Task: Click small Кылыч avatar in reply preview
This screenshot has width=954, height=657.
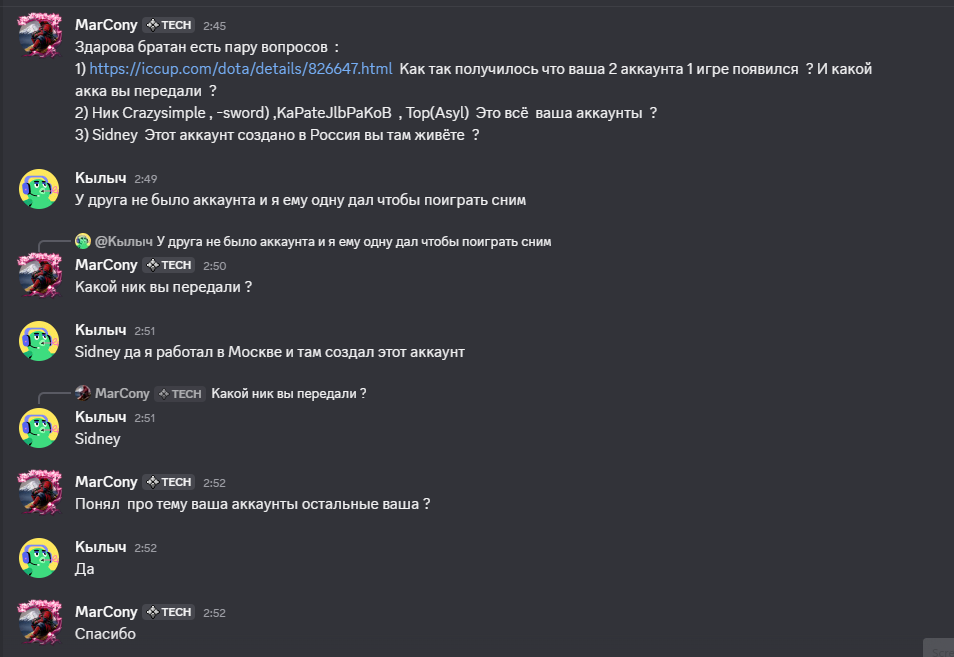Action: tap(83, 242)
